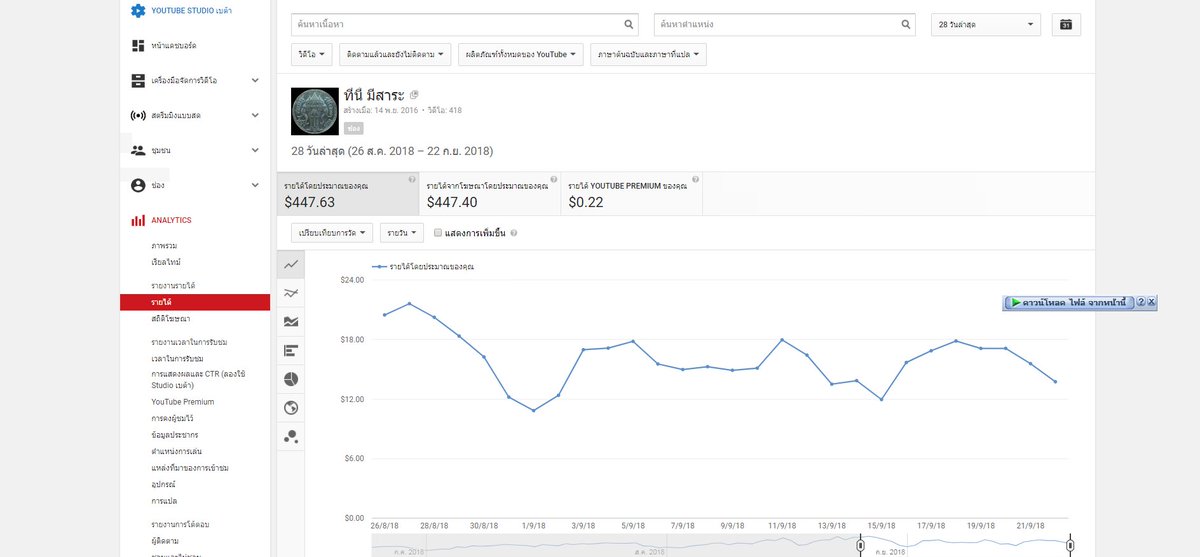
Task: Open YouTube Premium report in sidebar
Action: pos(183,402)
